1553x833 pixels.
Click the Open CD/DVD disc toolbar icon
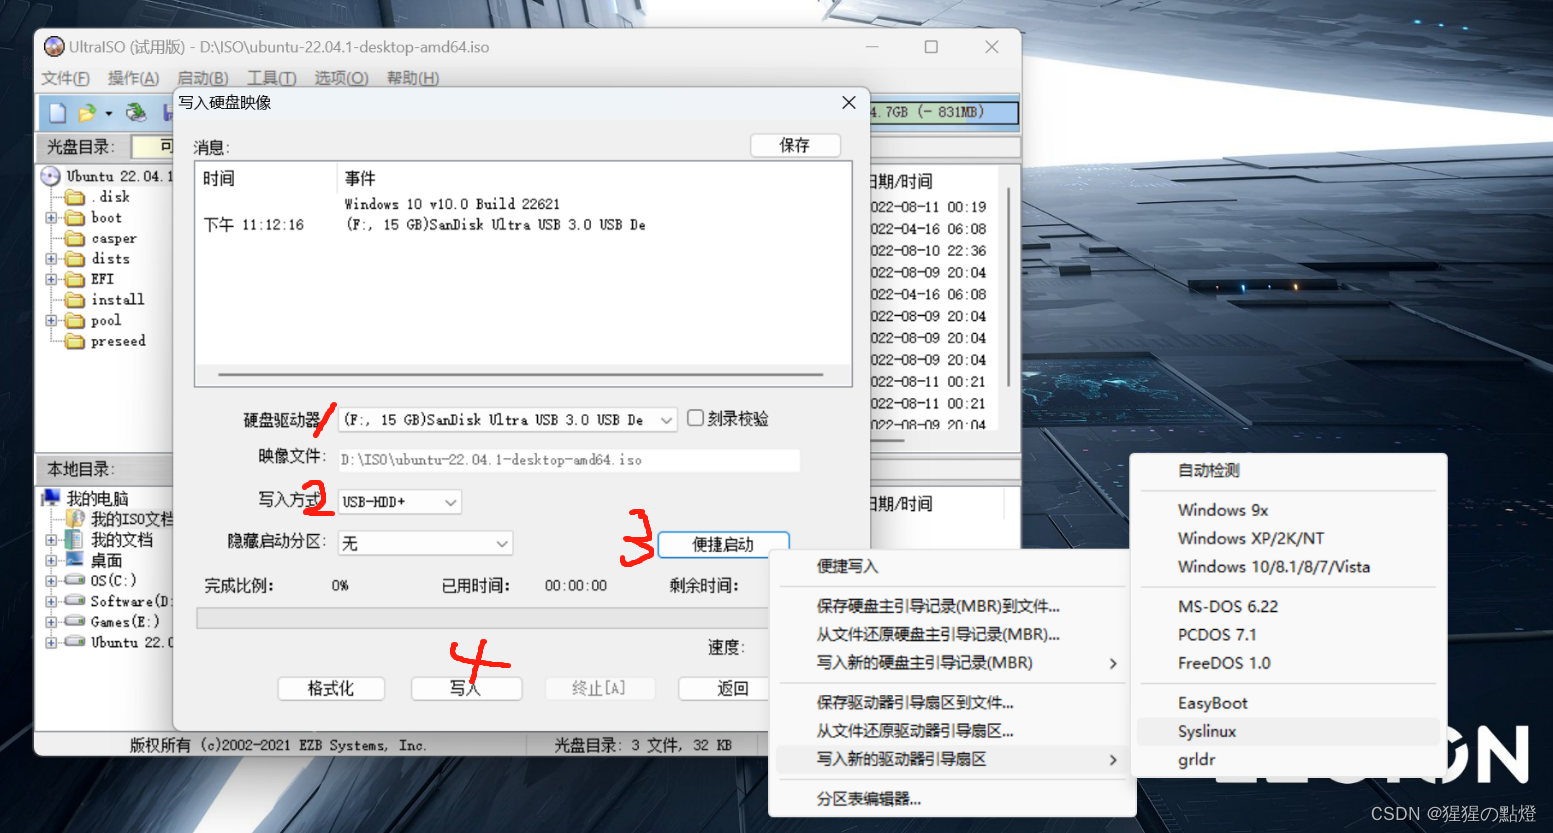click(136, 113)
